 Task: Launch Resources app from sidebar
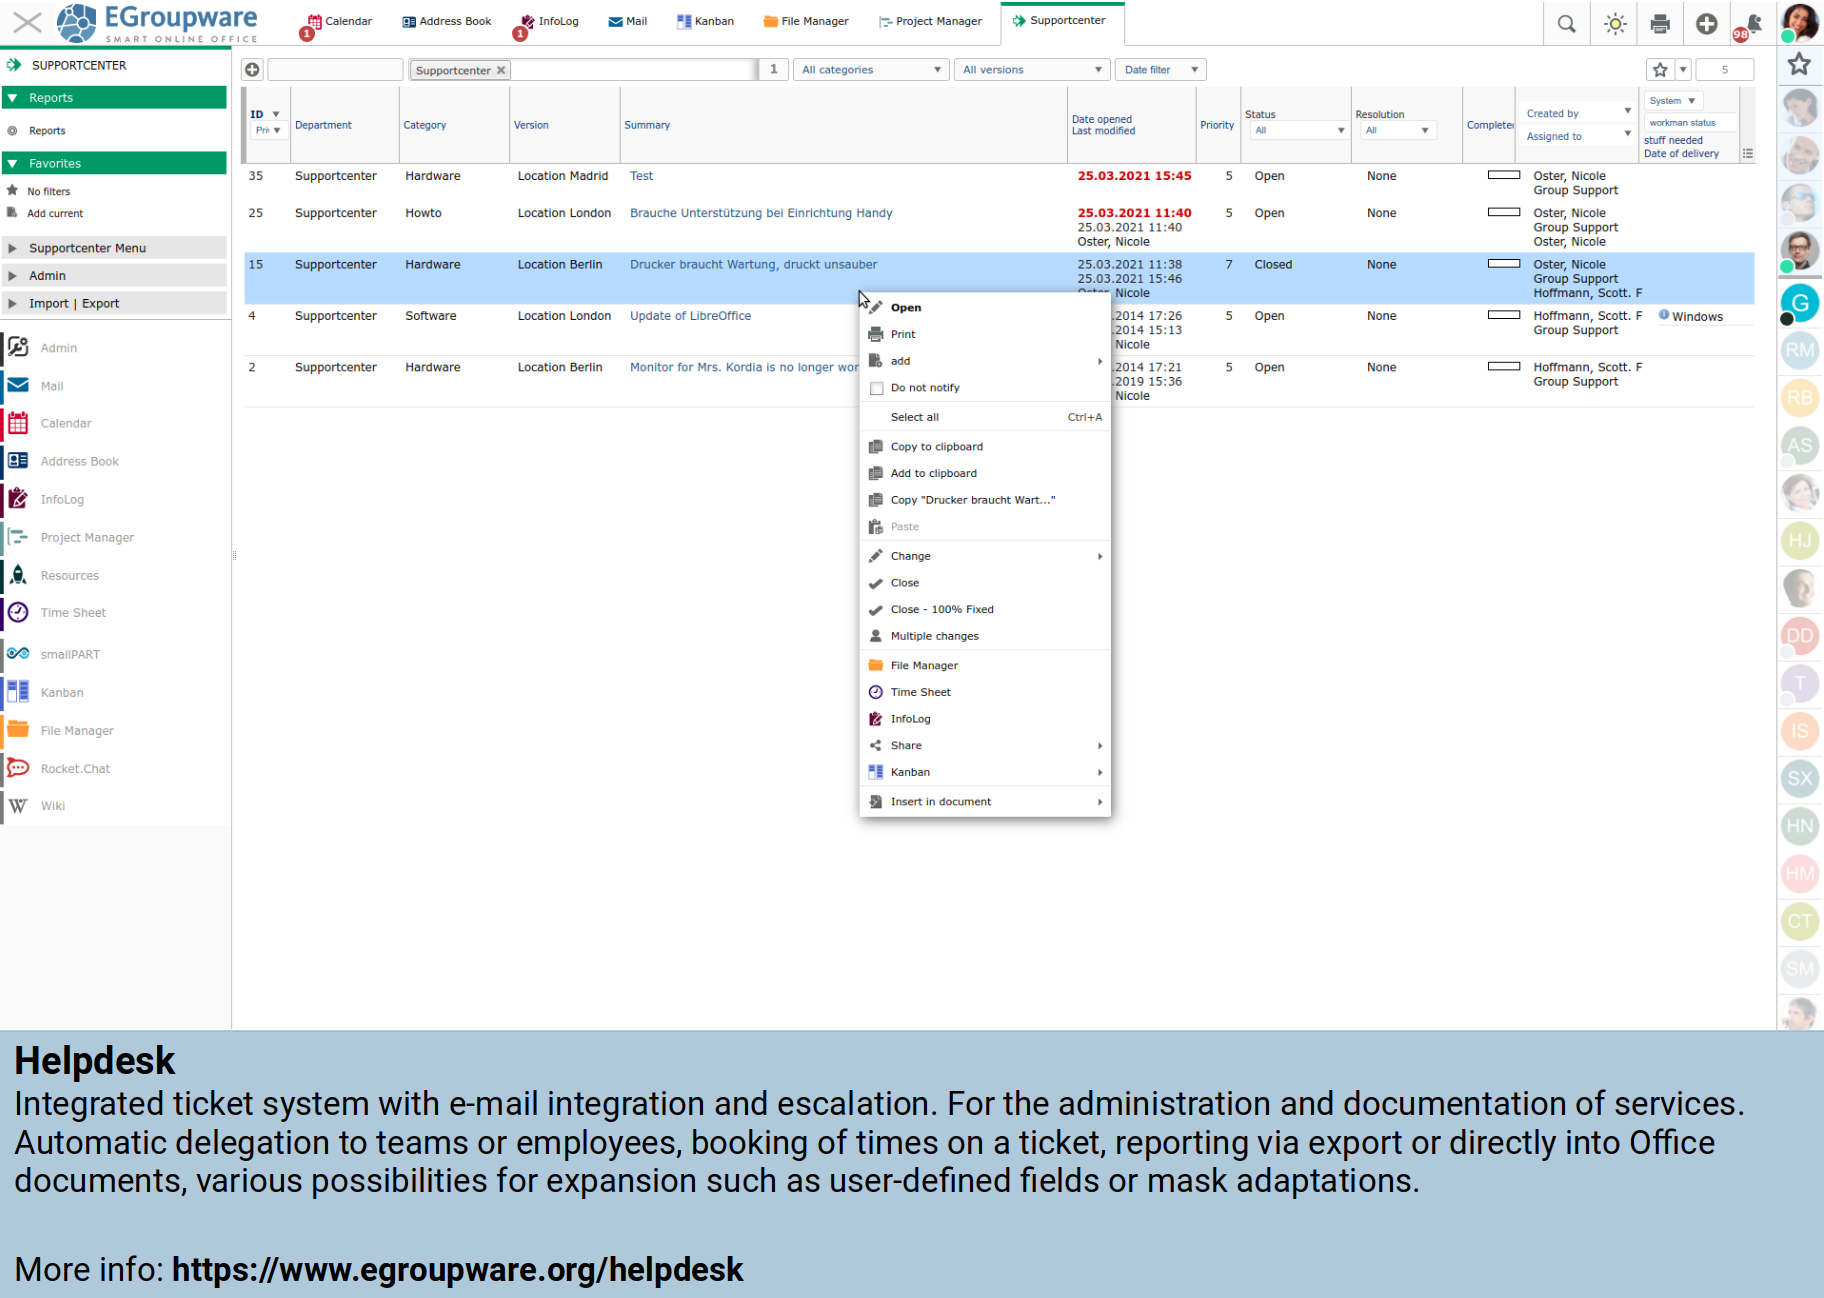tap(69, 575)
